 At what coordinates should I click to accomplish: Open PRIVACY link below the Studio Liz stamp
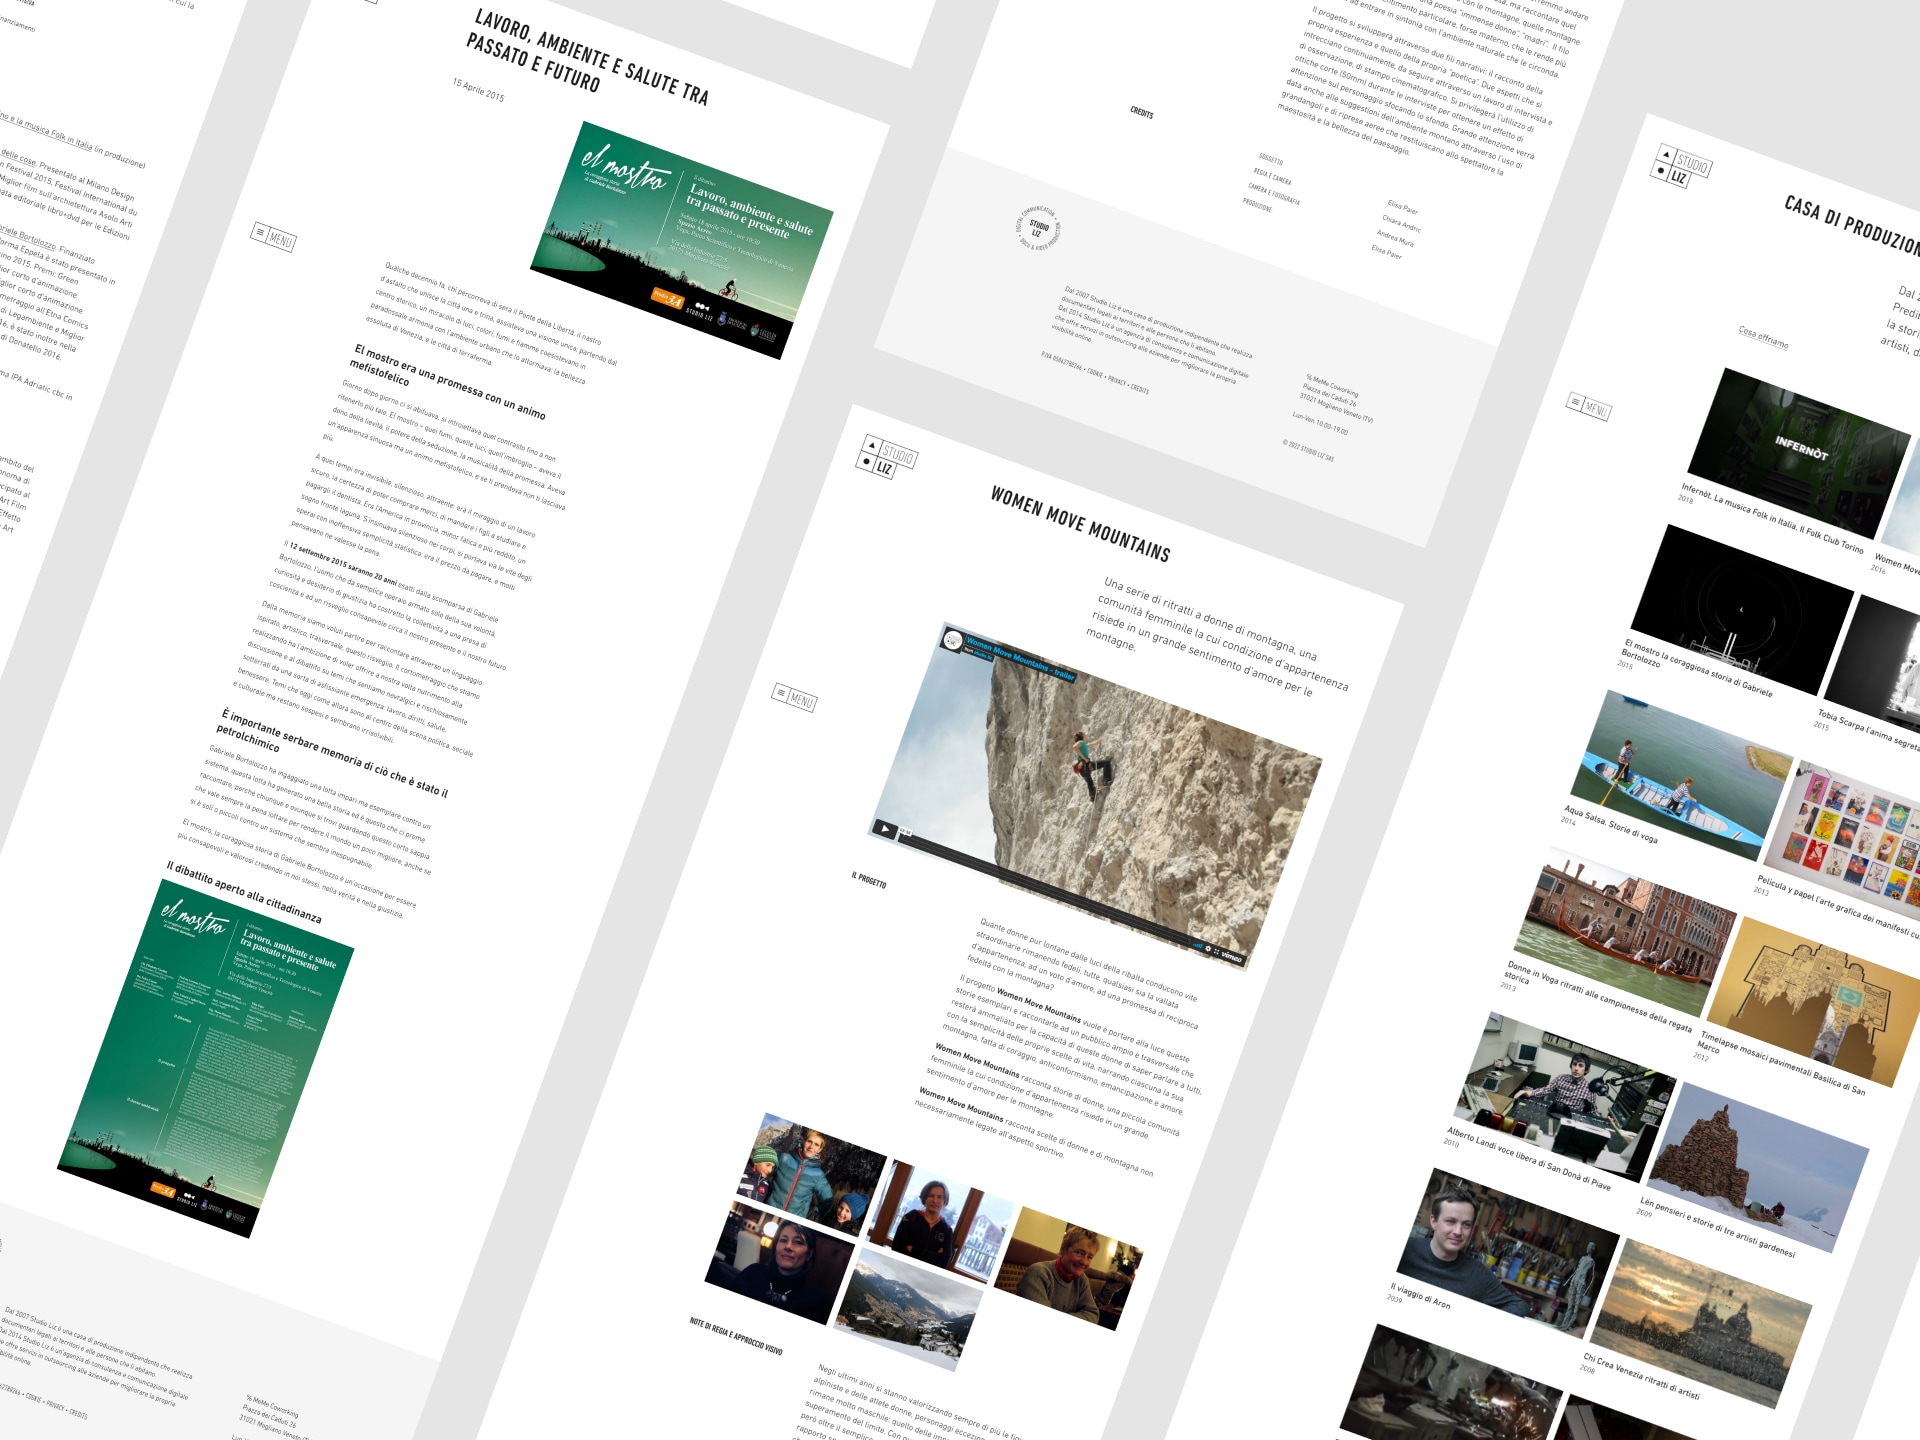click(1116, 381)
